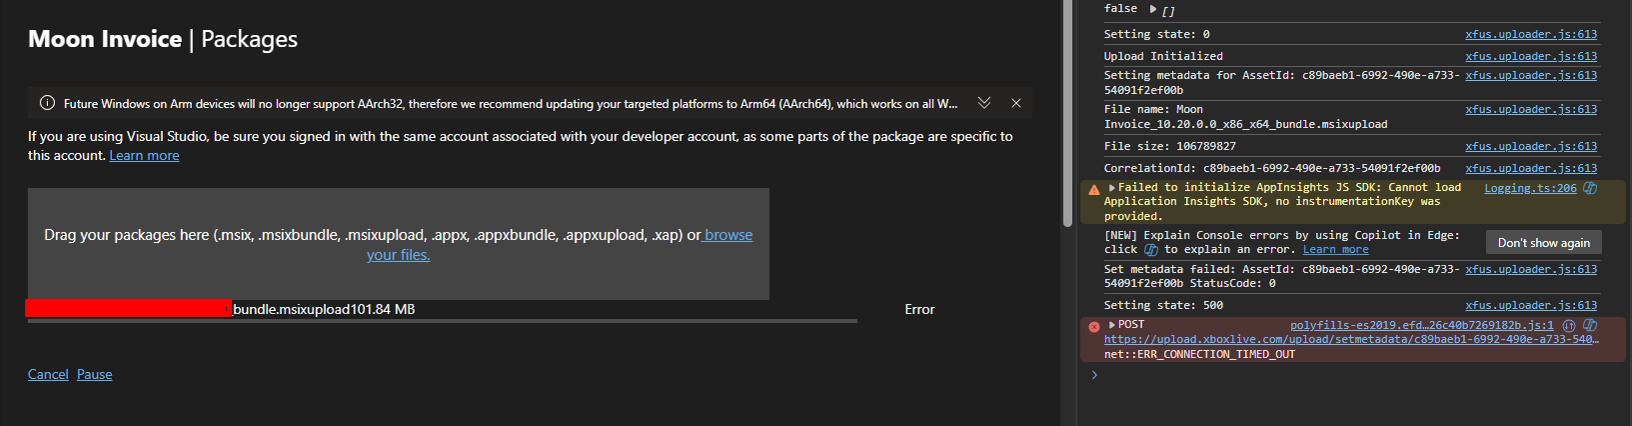Expand the empty array object at top
This screenshot has height=426, width=1632.
click(x=1153, y=9)
